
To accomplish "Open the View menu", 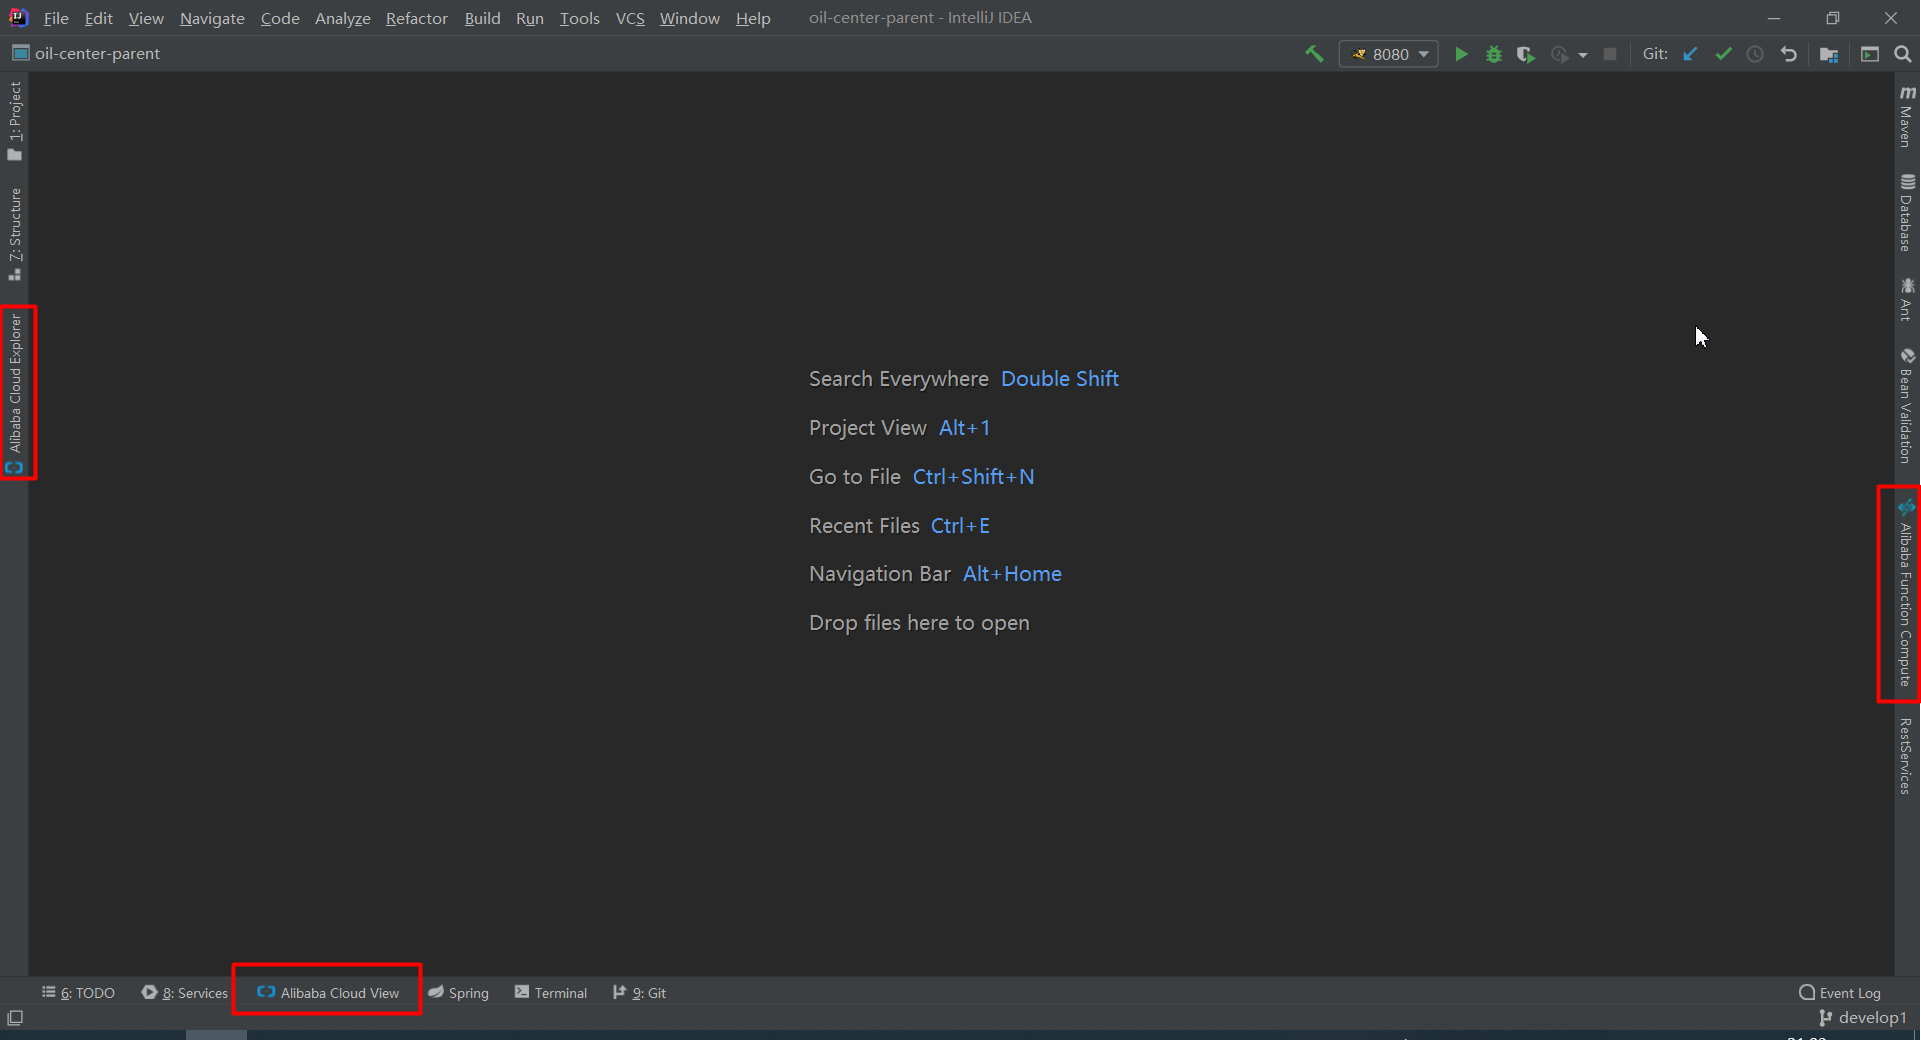I will pos(146,18).
